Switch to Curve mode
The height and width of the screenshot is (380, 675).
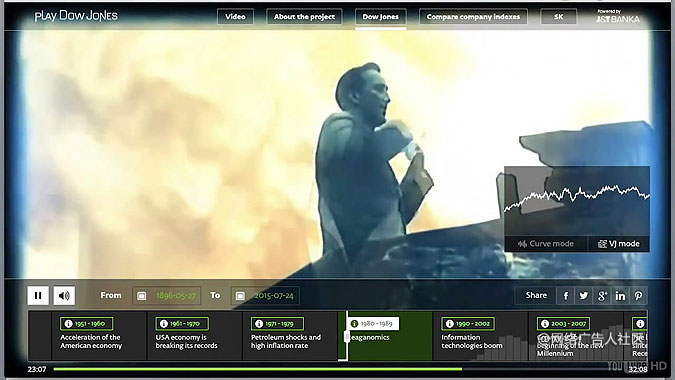(x=546, y=244)
